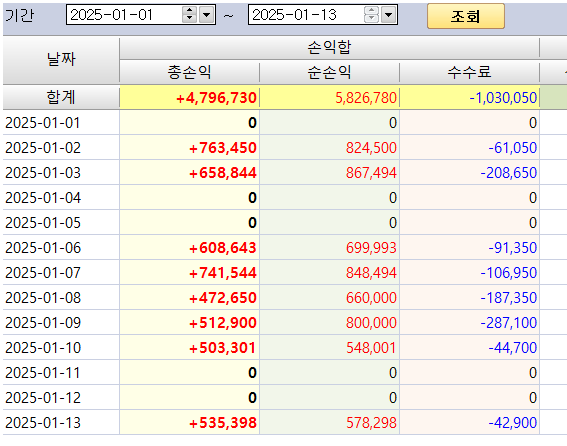The image size is (567, 446).
Task: Increase start date with up spinner arrow
Action: (x=189, y=10)
